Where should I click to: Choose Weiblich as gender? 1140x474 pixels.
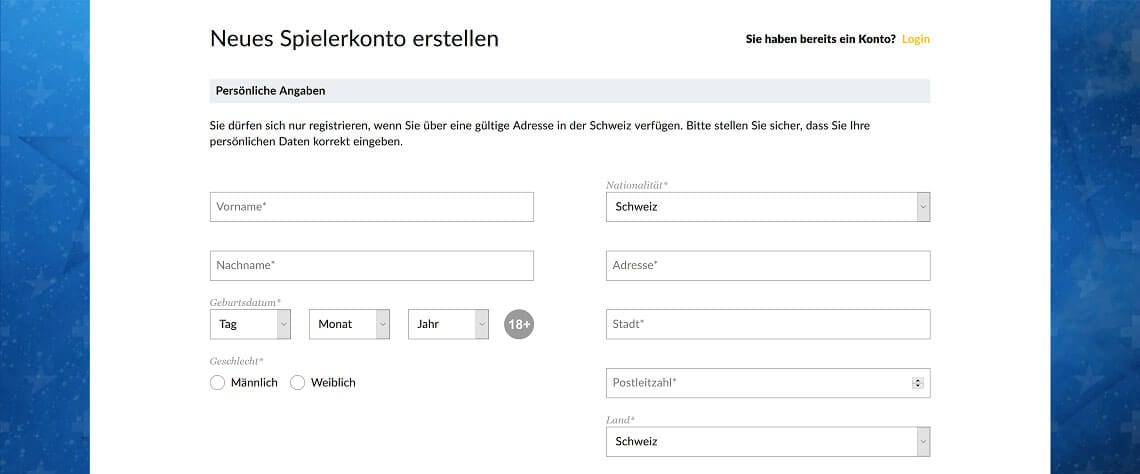click(297, 382)
